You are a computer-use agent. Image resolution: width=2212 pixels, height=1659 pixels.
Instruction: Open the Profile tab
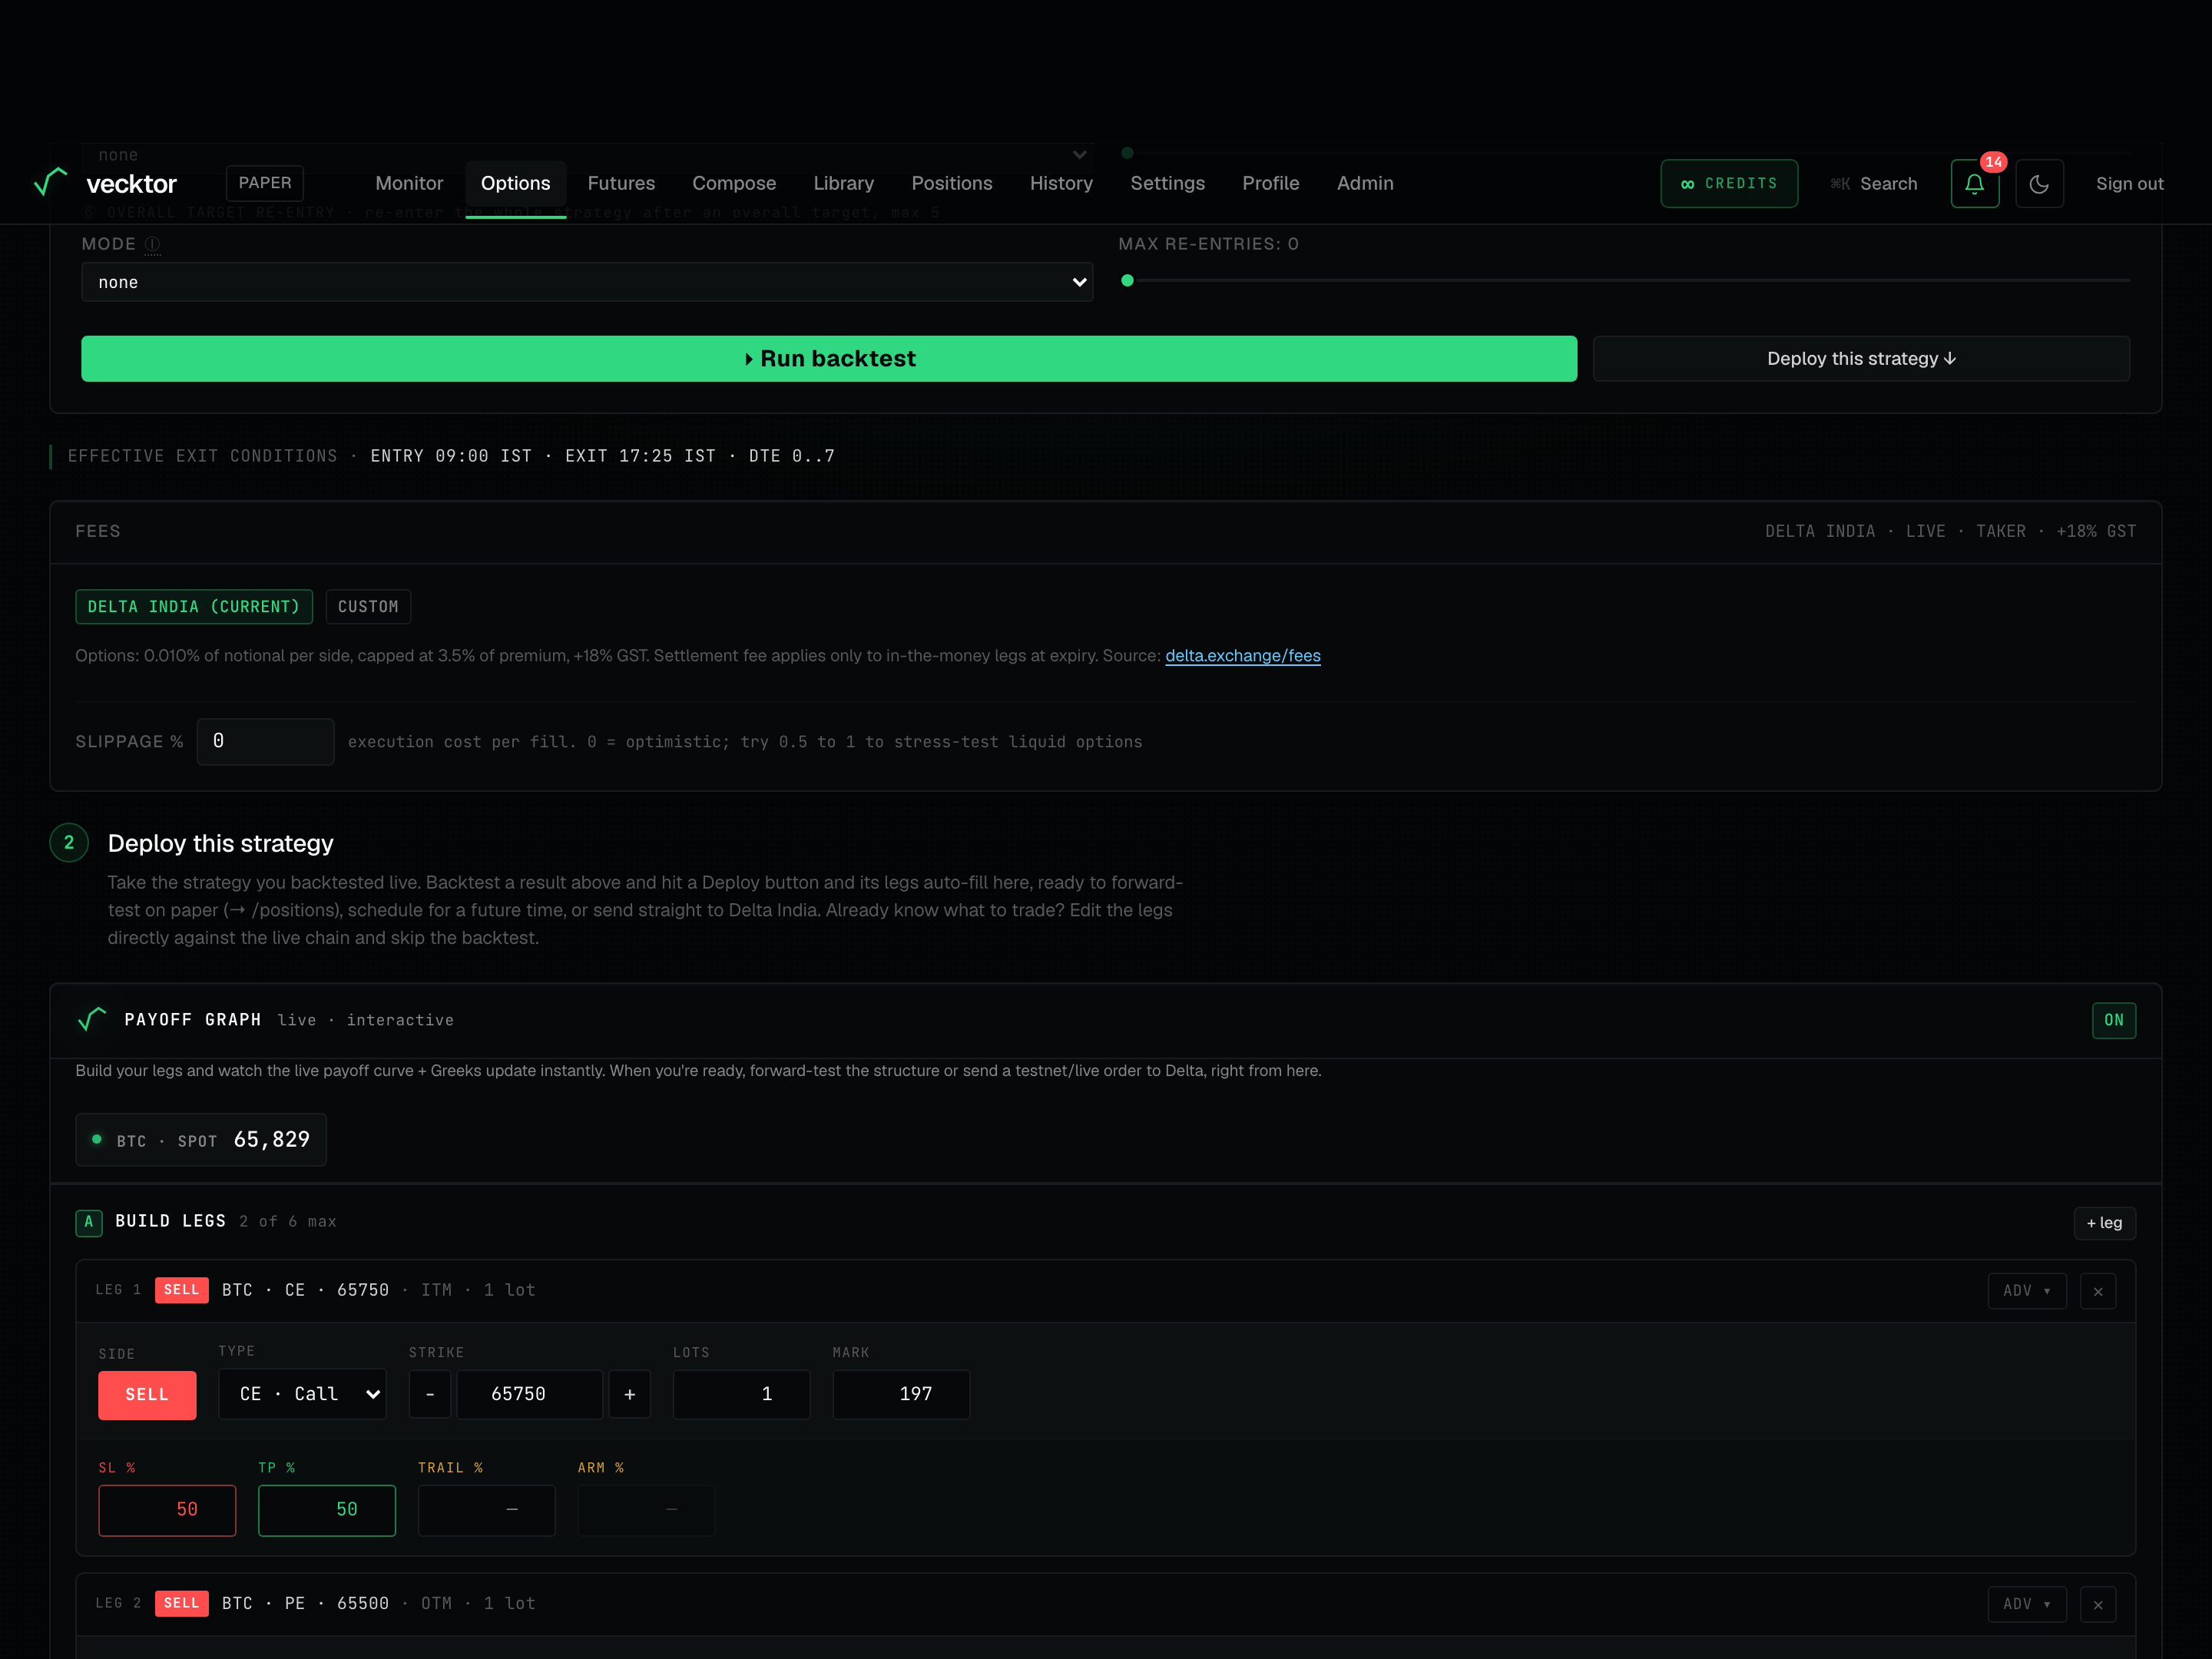pos(1270,183)
